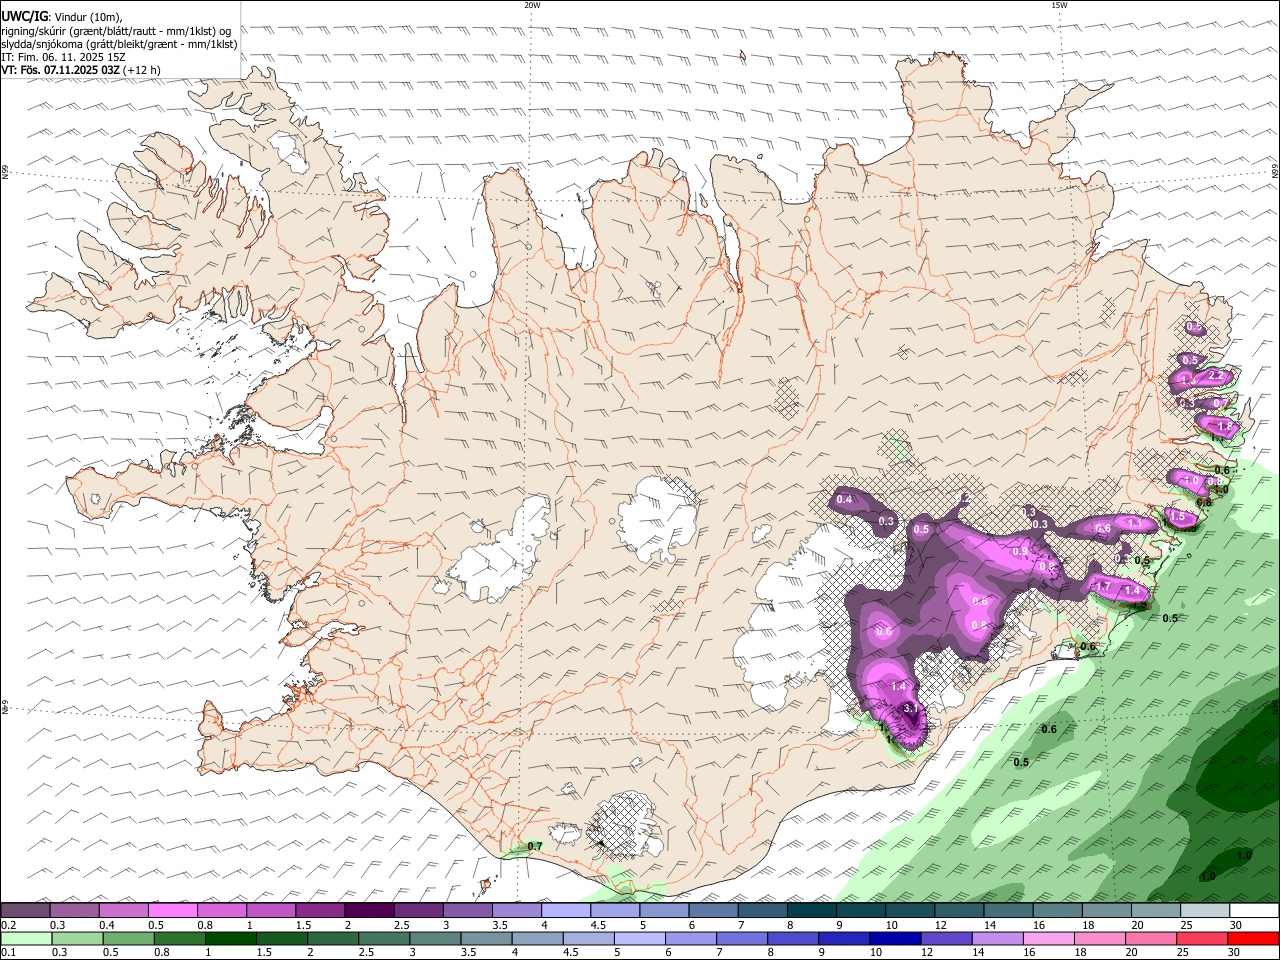Click the 0.7 rain value on southwest coast
The width and height of the screenshot is (1280, 960).
pyautogui.click(x=535, y=846)
